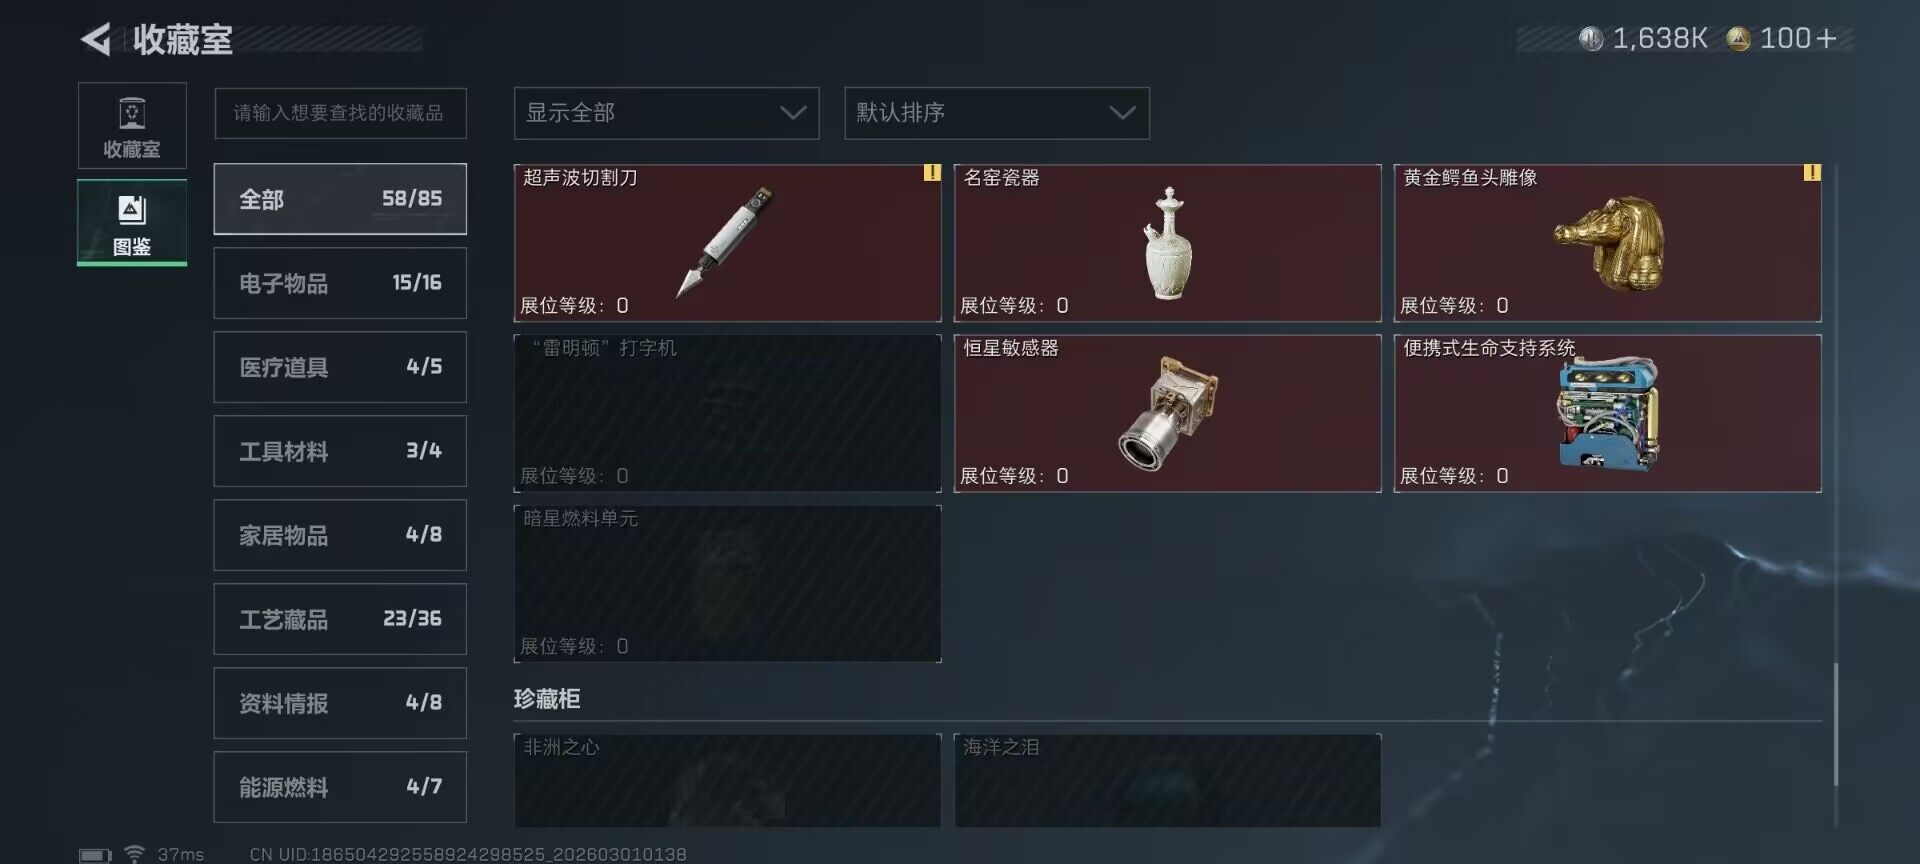Open the 恒星敏感器 item card

(1167, 413)
